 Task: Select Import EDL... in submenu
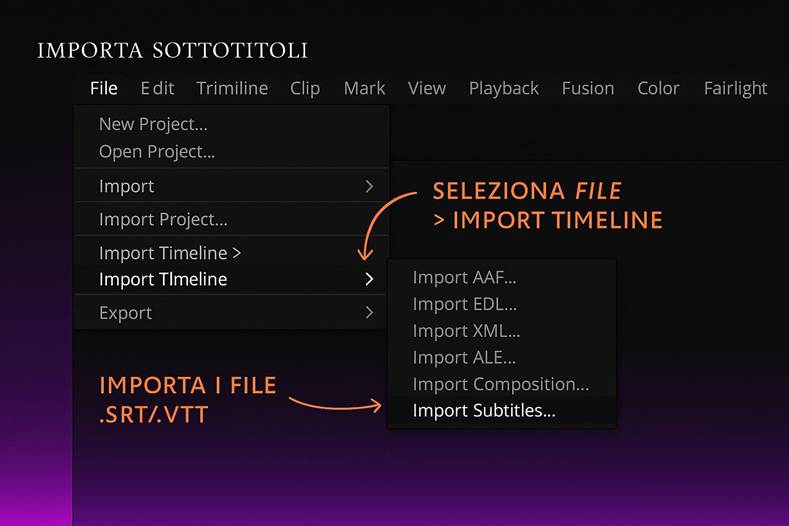pos(464,304)
